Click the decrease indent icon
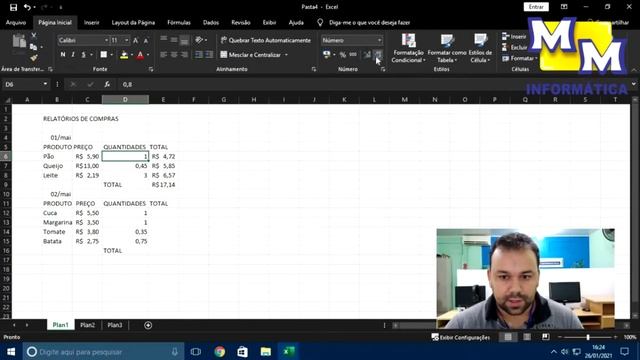 [x=199, y=55]
